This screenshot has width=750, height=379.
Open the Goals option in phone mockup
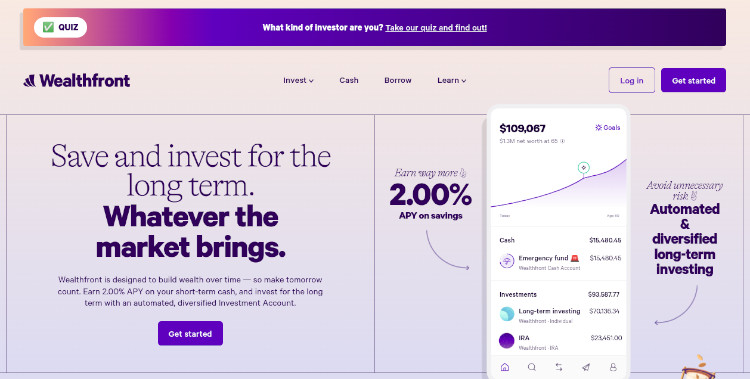click(x=607, y=128)
